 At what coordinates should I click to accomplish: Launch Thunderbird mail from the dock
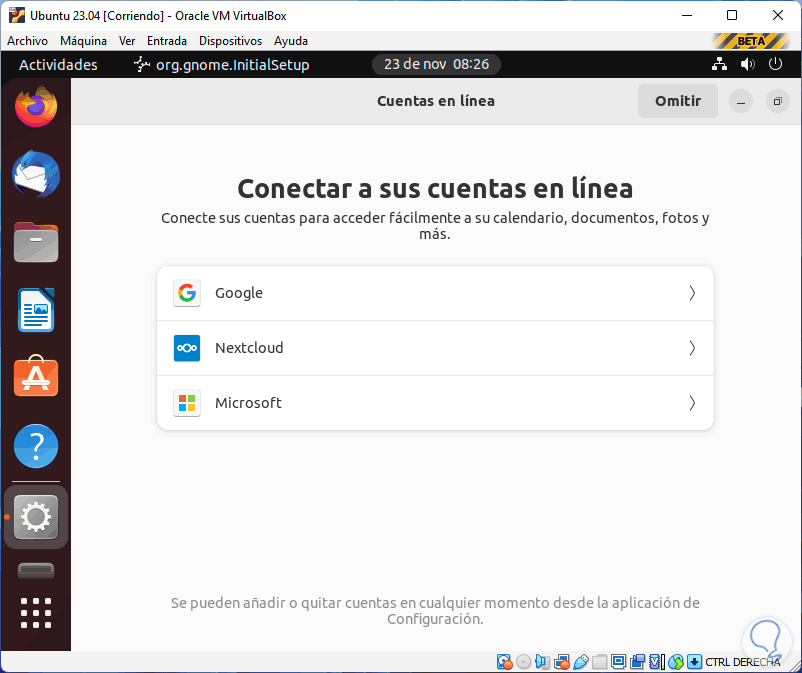click(36, 174)
